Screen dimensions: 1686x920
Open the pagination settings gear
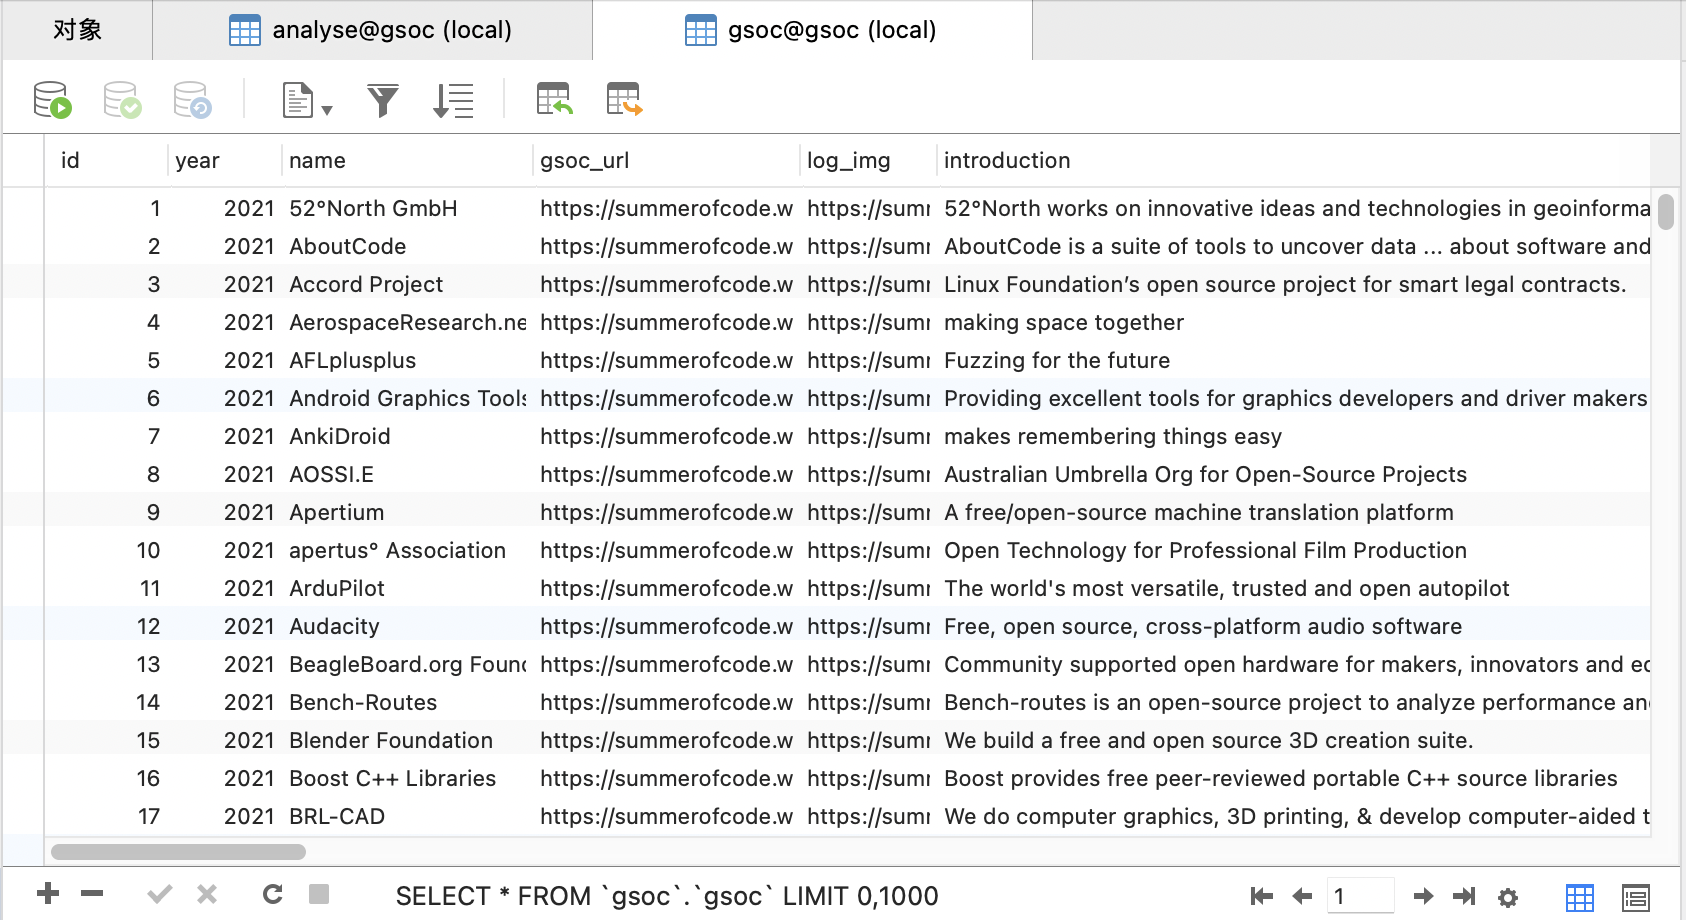point(1508,897)
